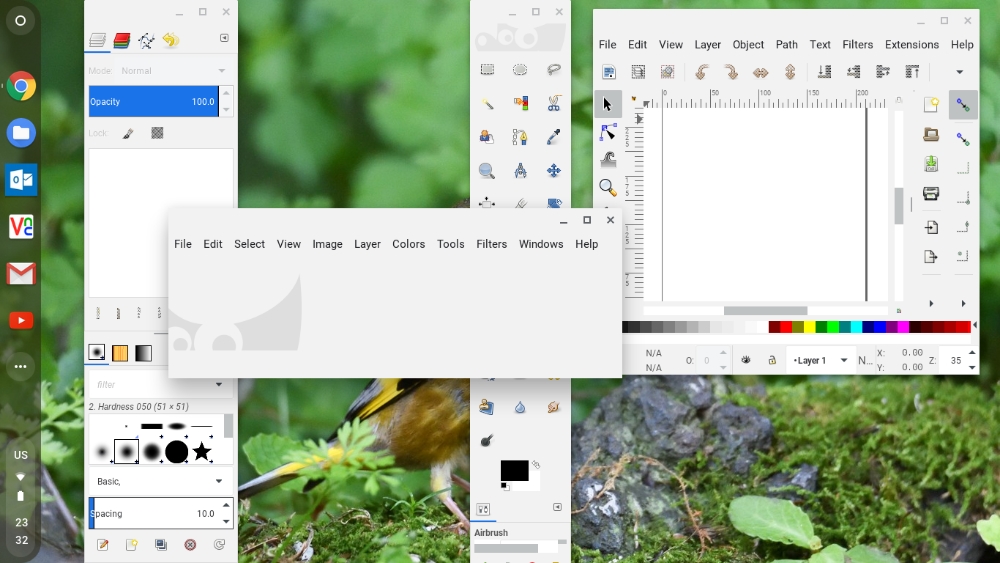The height and width of the screenshot is (563, 1000).
Task: Click GIMP duplicate brush button
Action: (x=161, y=545)
